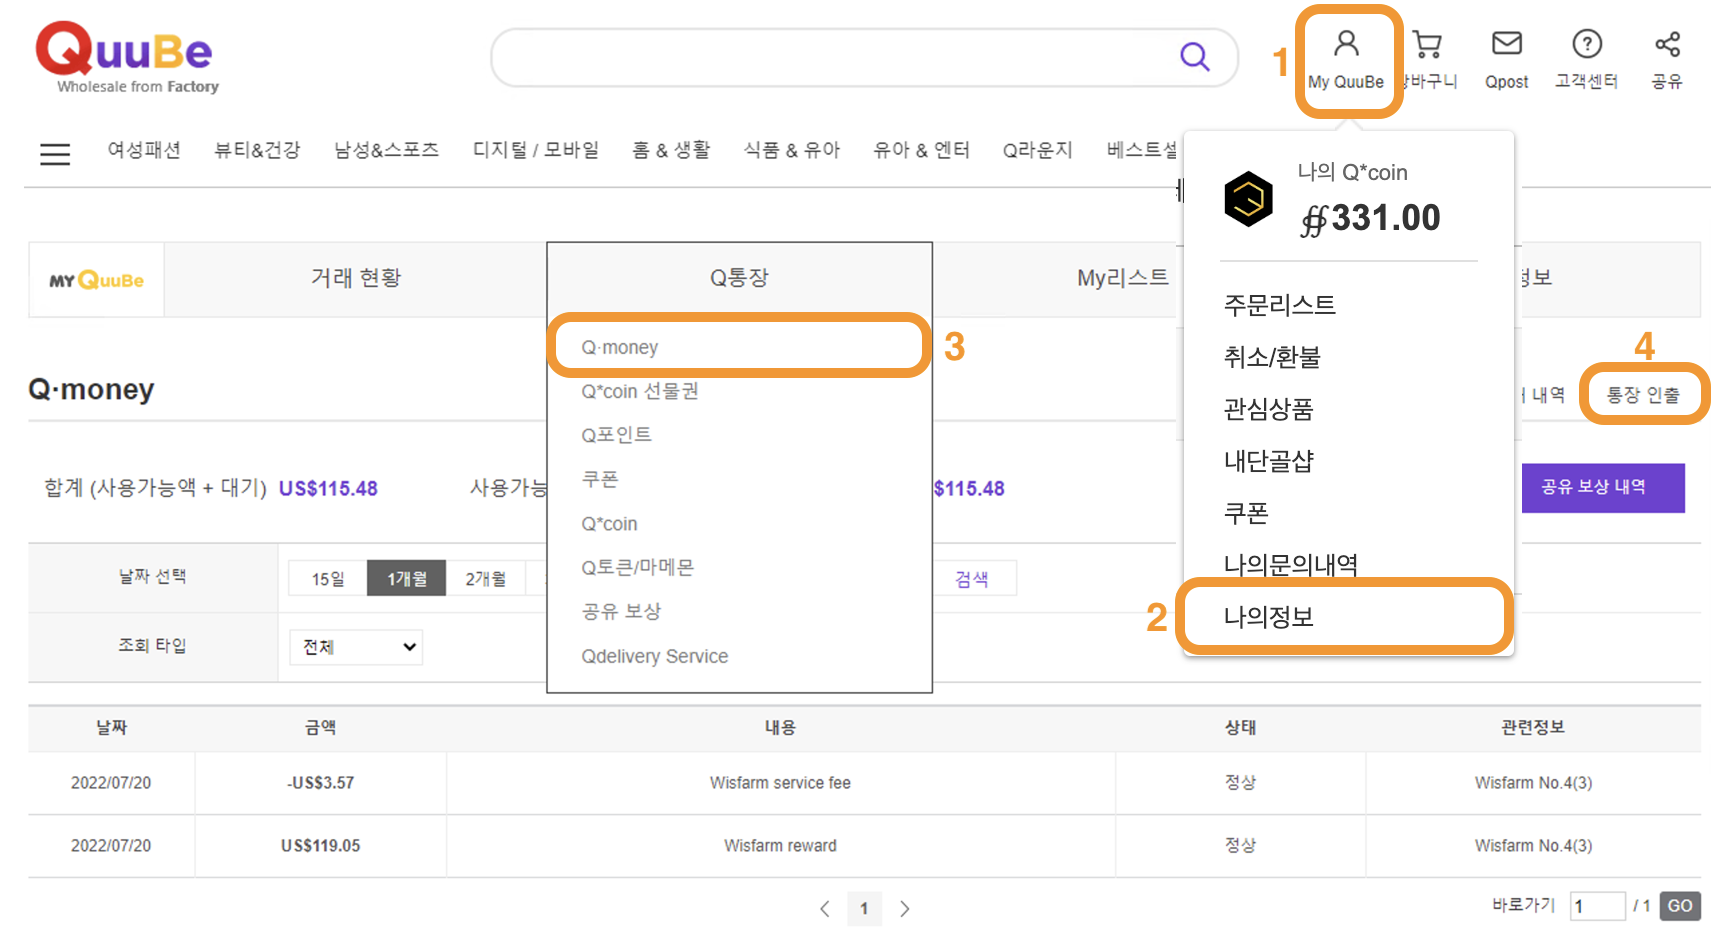1714x948 pixels.
Task: Open the 조회 타입 전체 dropdown
Action: point(356,647)
